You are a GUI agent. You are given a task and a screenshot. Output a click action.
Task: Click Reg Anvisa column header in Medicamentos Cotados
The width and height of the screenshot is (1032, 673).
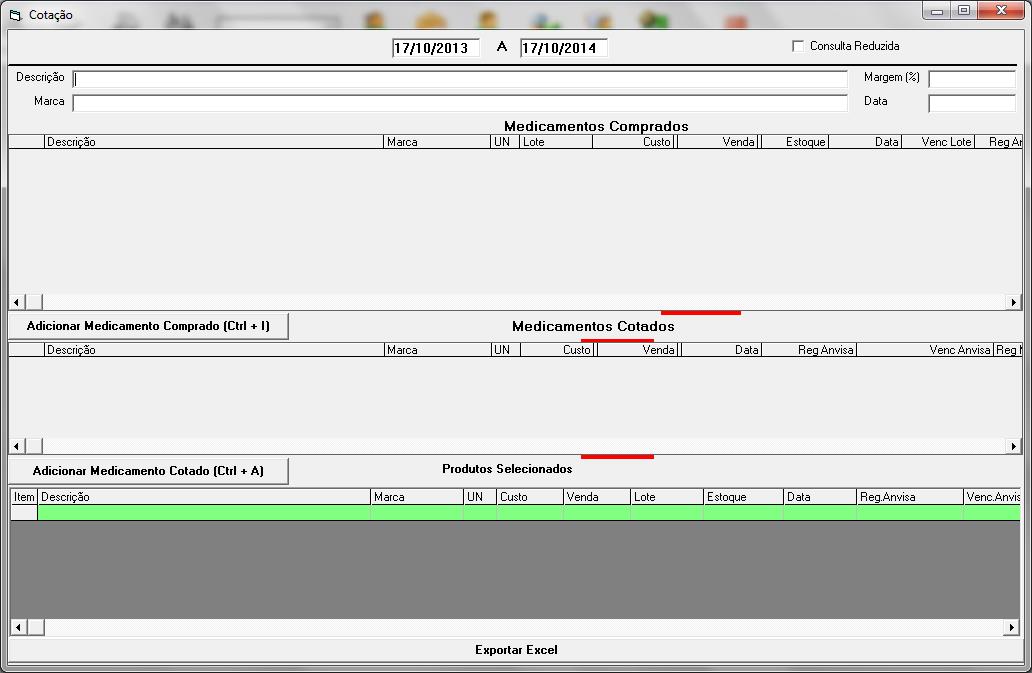tap(808, 350)
